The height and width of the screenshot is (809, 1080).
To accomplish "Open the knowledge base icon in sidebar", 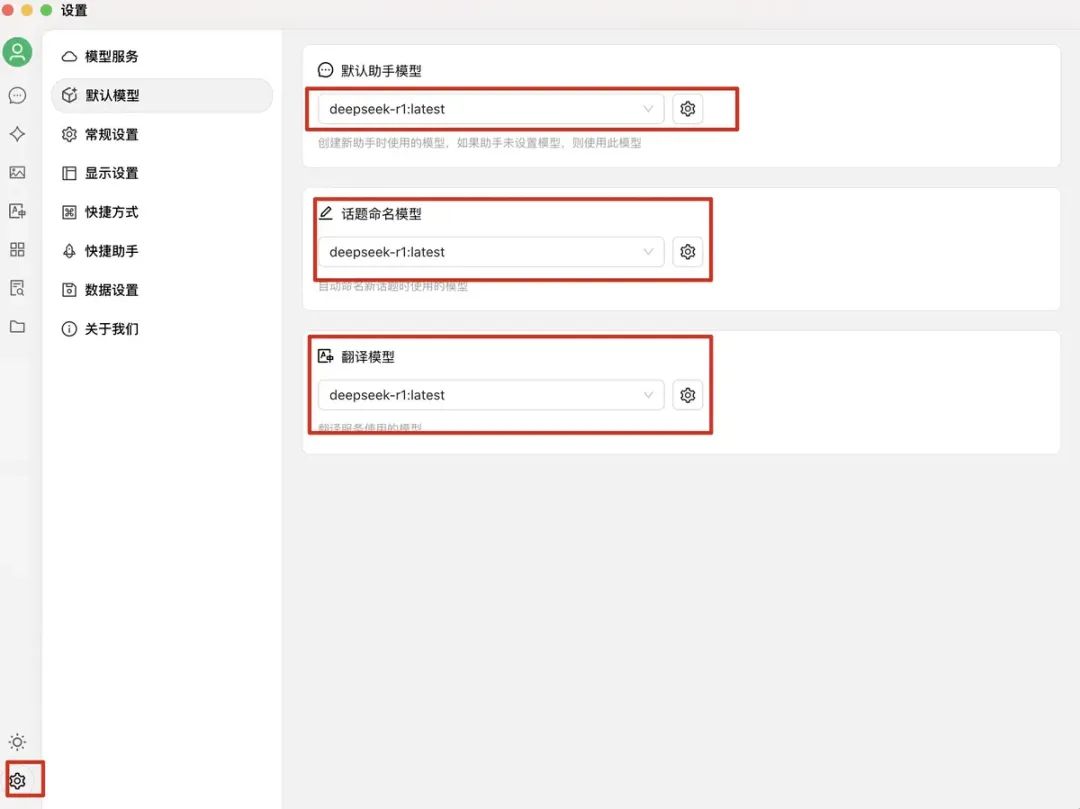I will tap(17, 288).
